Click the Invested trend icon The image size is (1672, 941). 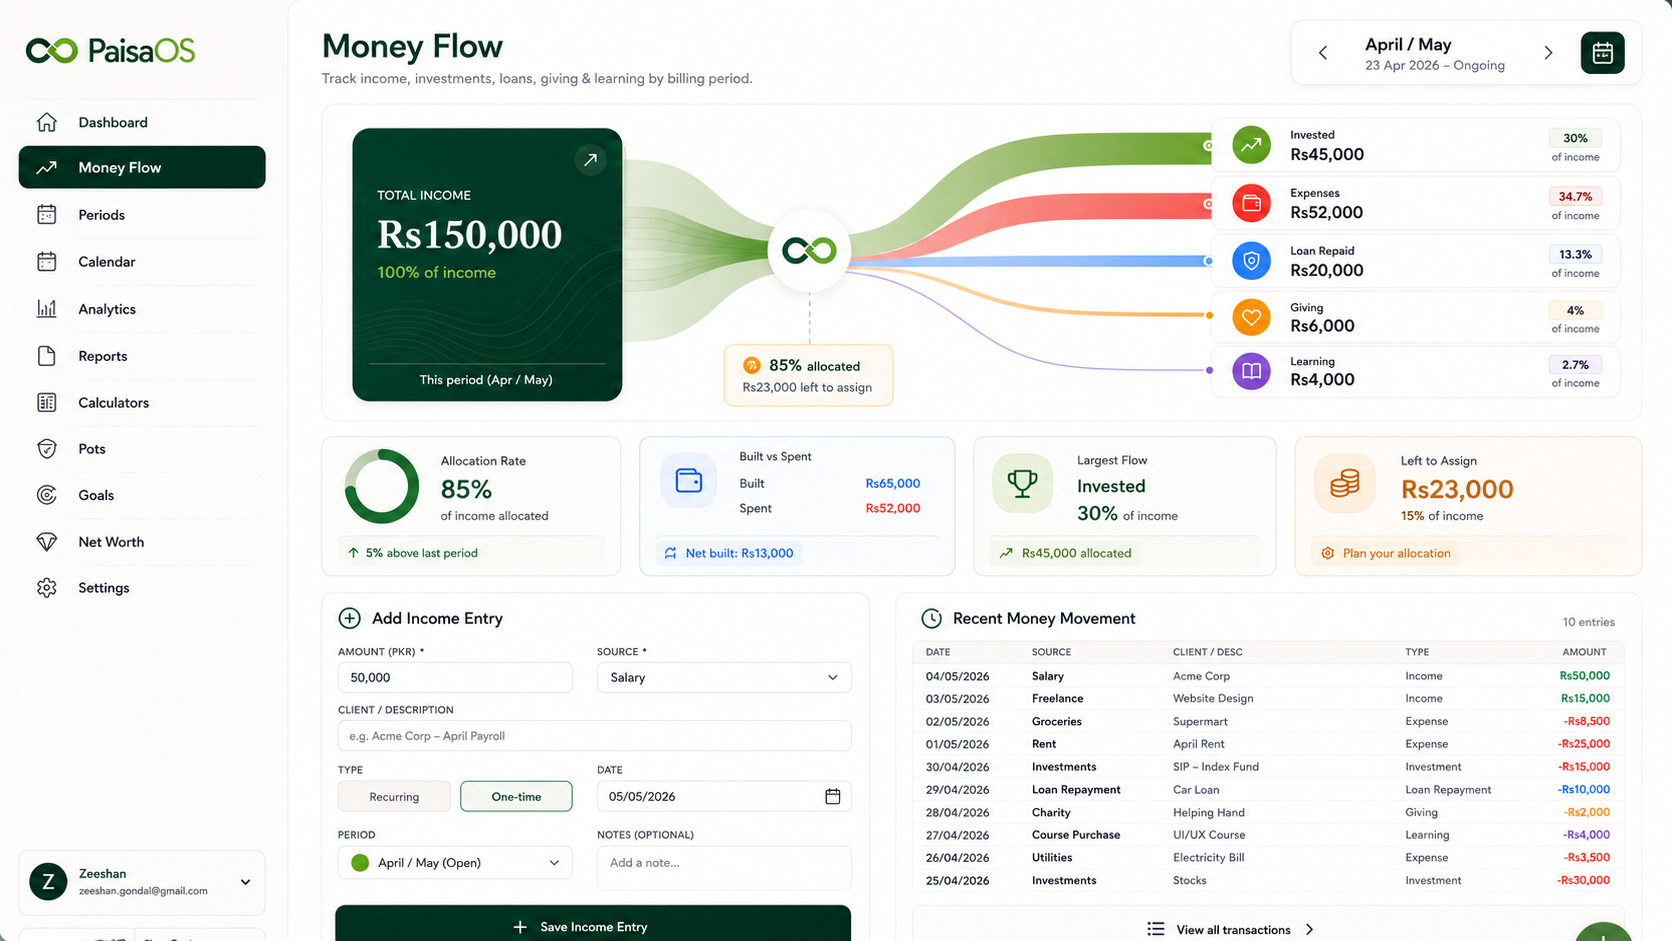click(1251, 145)
